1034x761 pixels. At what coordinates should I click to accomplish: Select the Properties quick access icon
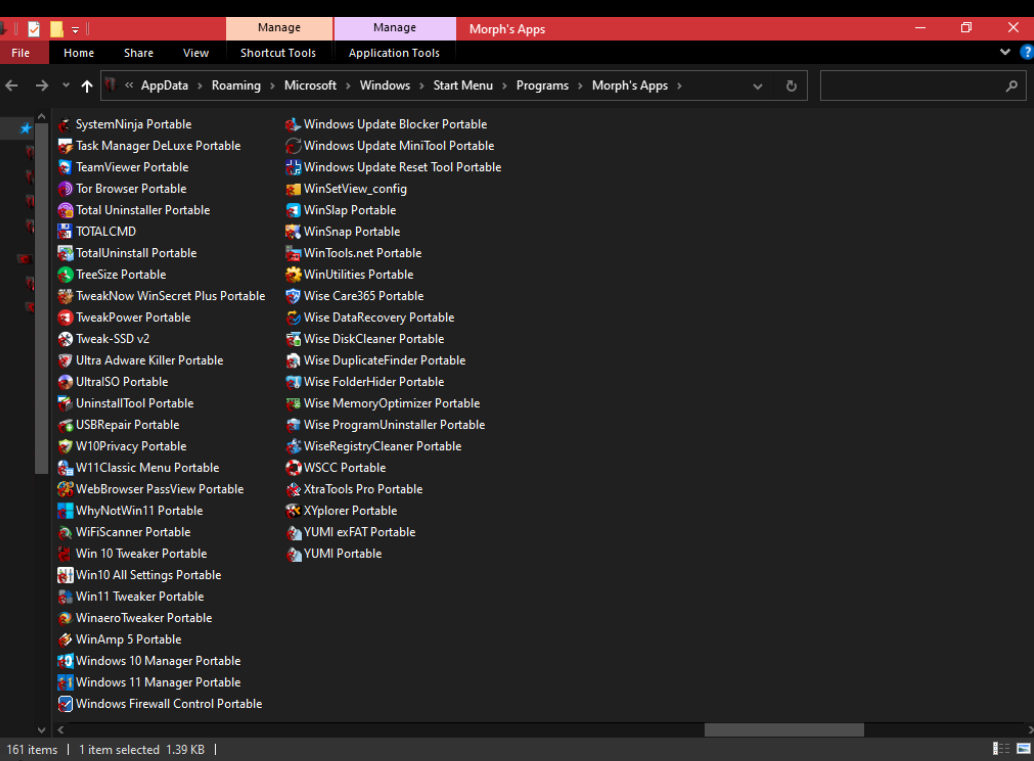tap(34, 29)
